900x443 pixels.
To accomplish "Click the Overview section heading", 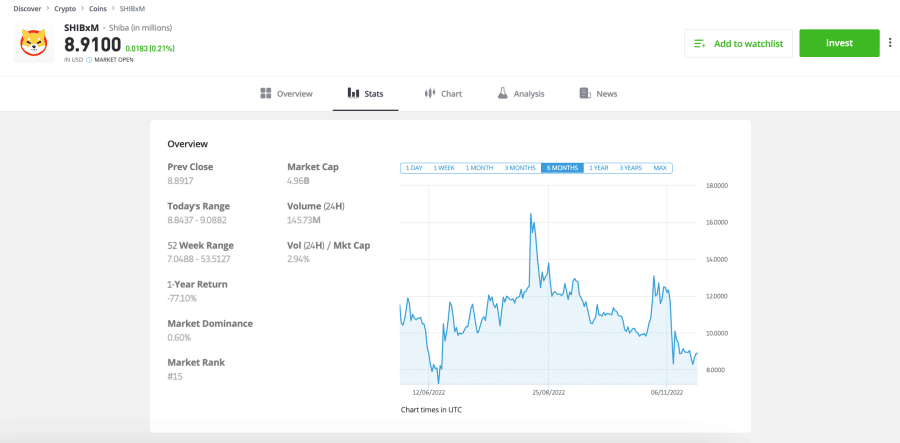I will pos(188,144).
